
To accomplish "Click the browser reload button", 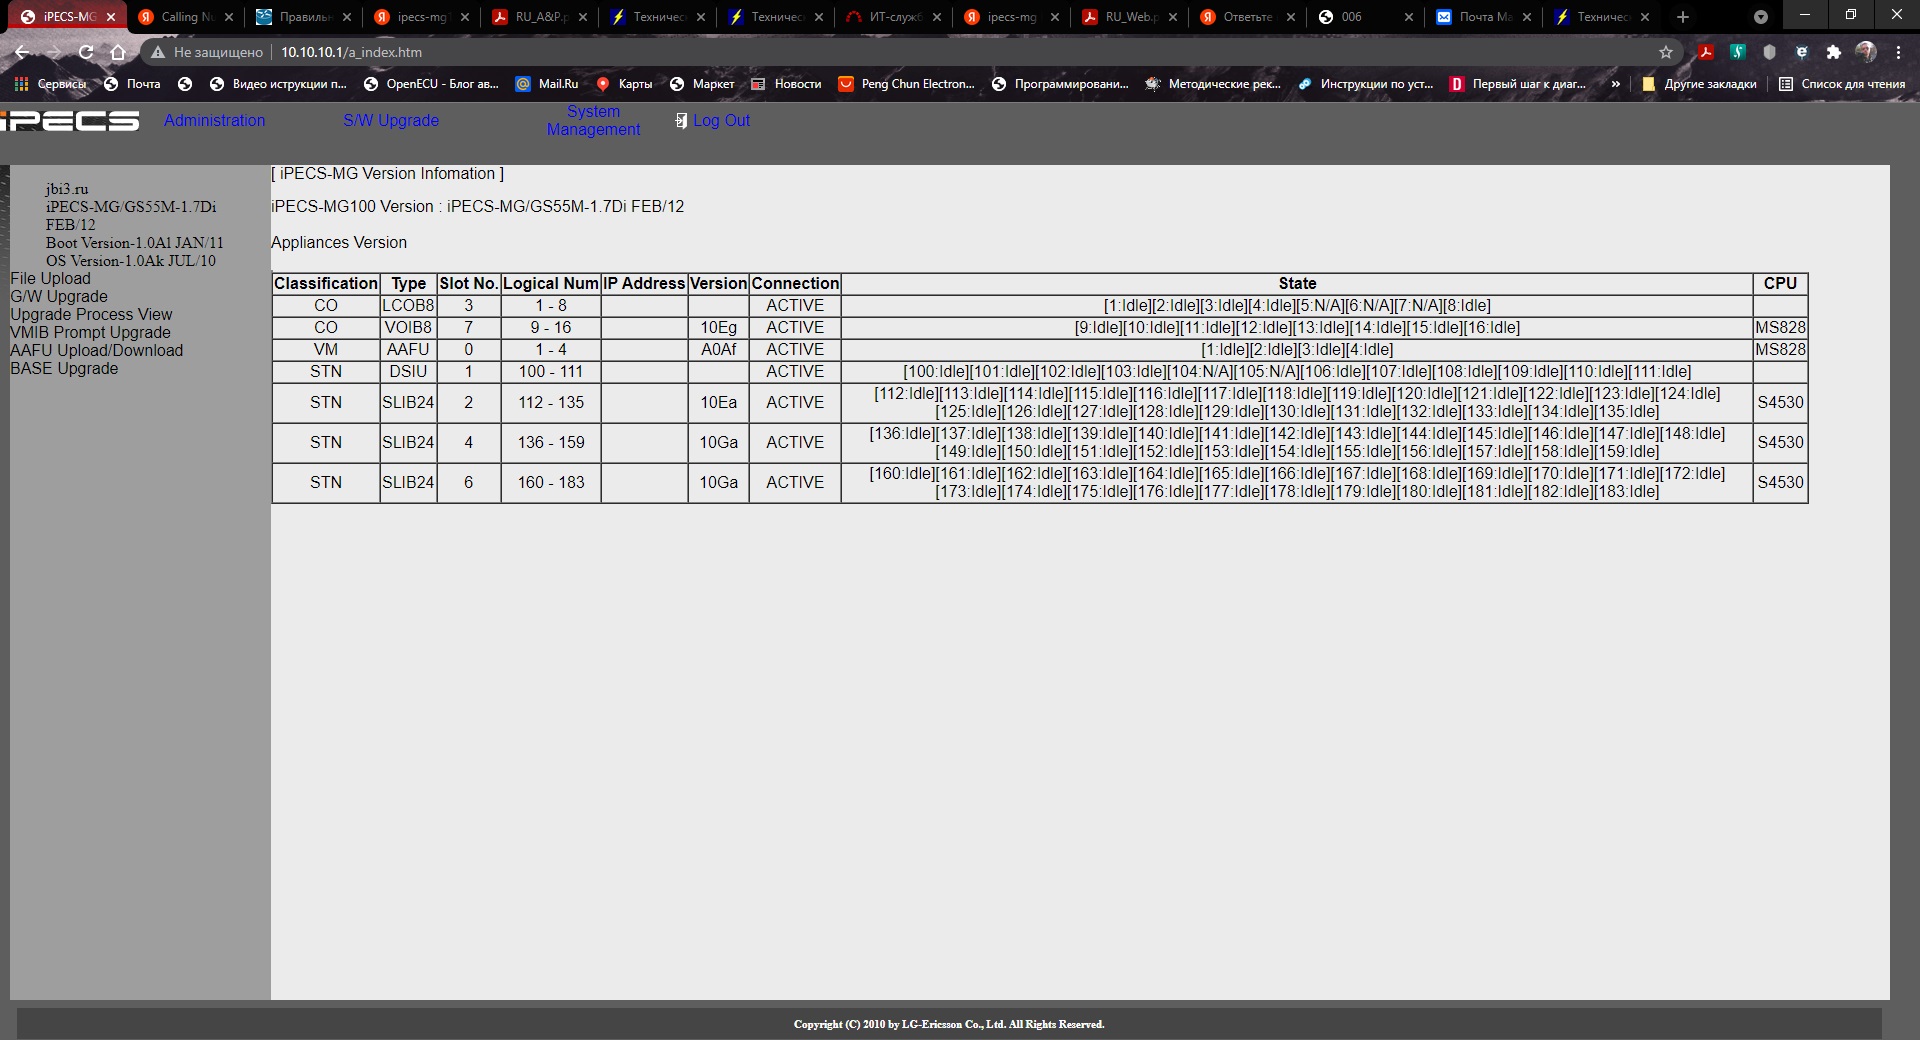I will pos(86,52).
